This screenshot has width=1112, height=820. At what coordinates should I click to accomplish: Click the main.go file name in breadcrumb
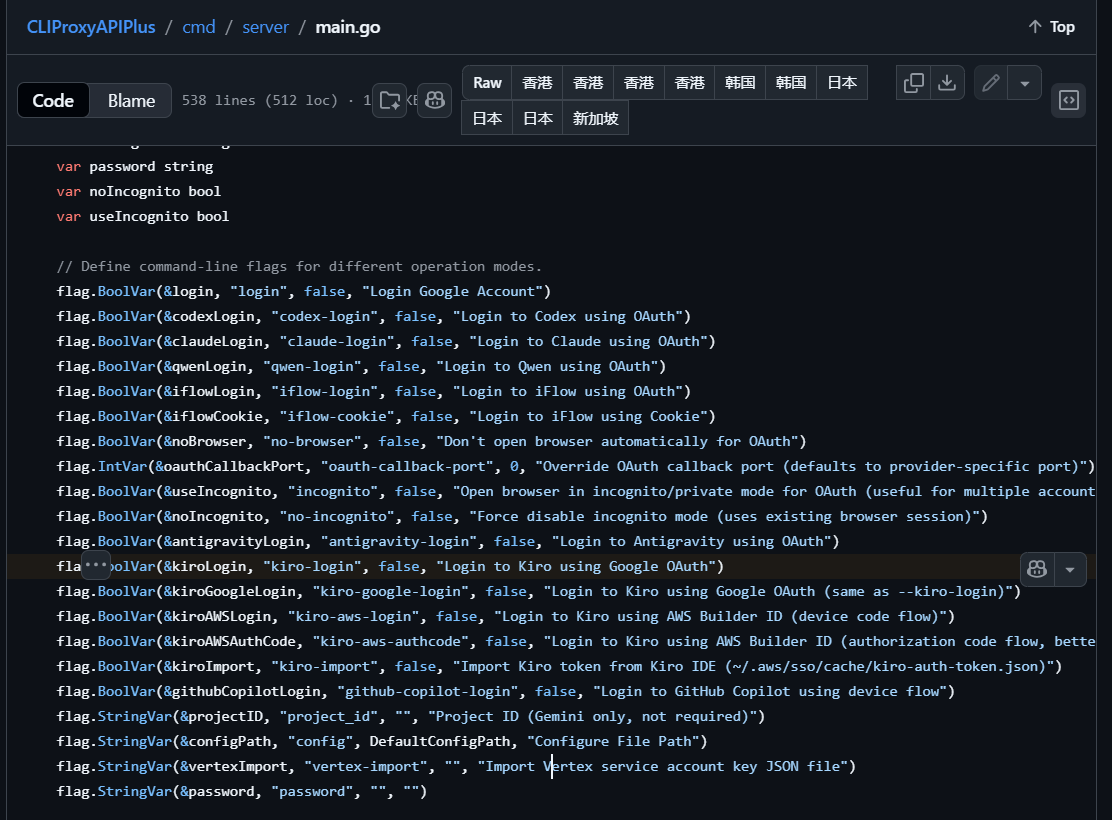(348, 27)
